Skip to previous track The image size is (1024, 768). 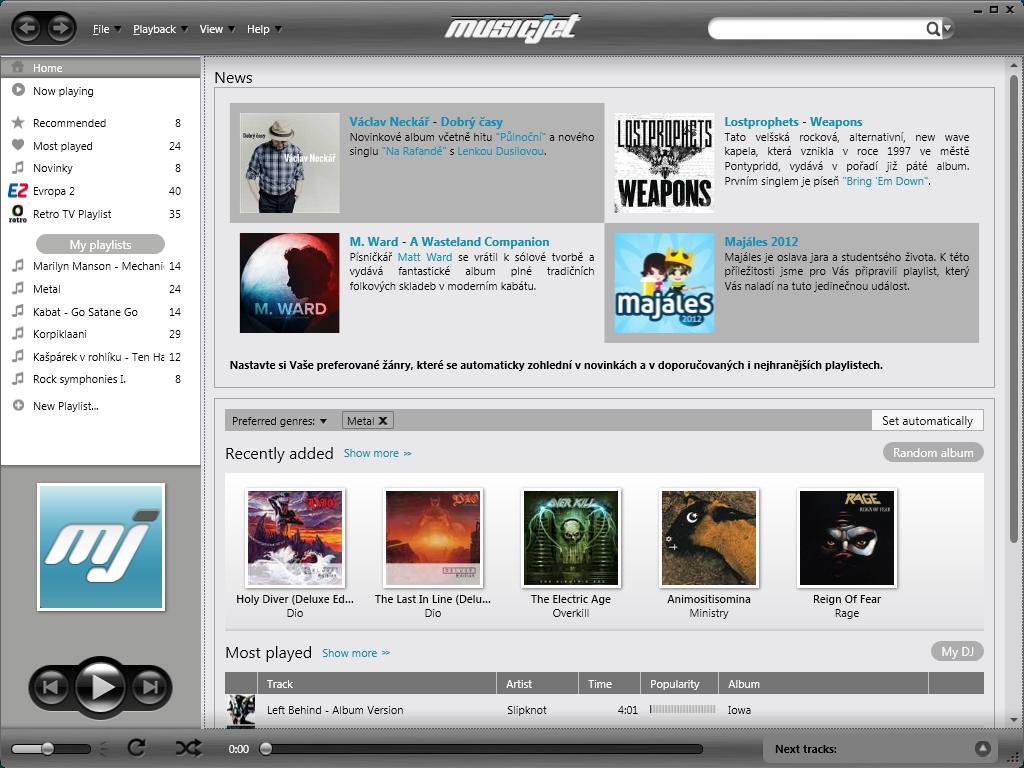point(50,687)
